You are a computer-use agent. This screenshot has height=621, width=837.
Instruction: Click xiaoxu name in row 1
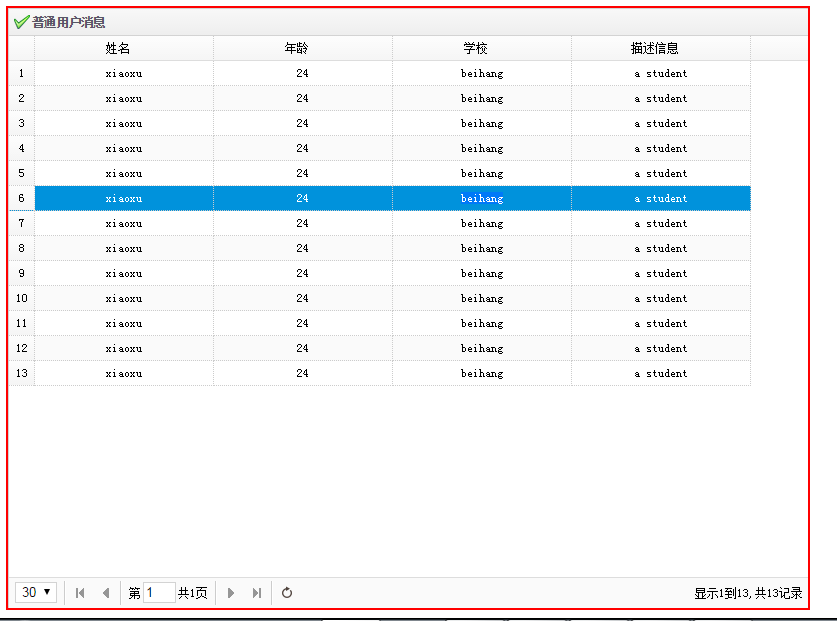tap(124, 73)
